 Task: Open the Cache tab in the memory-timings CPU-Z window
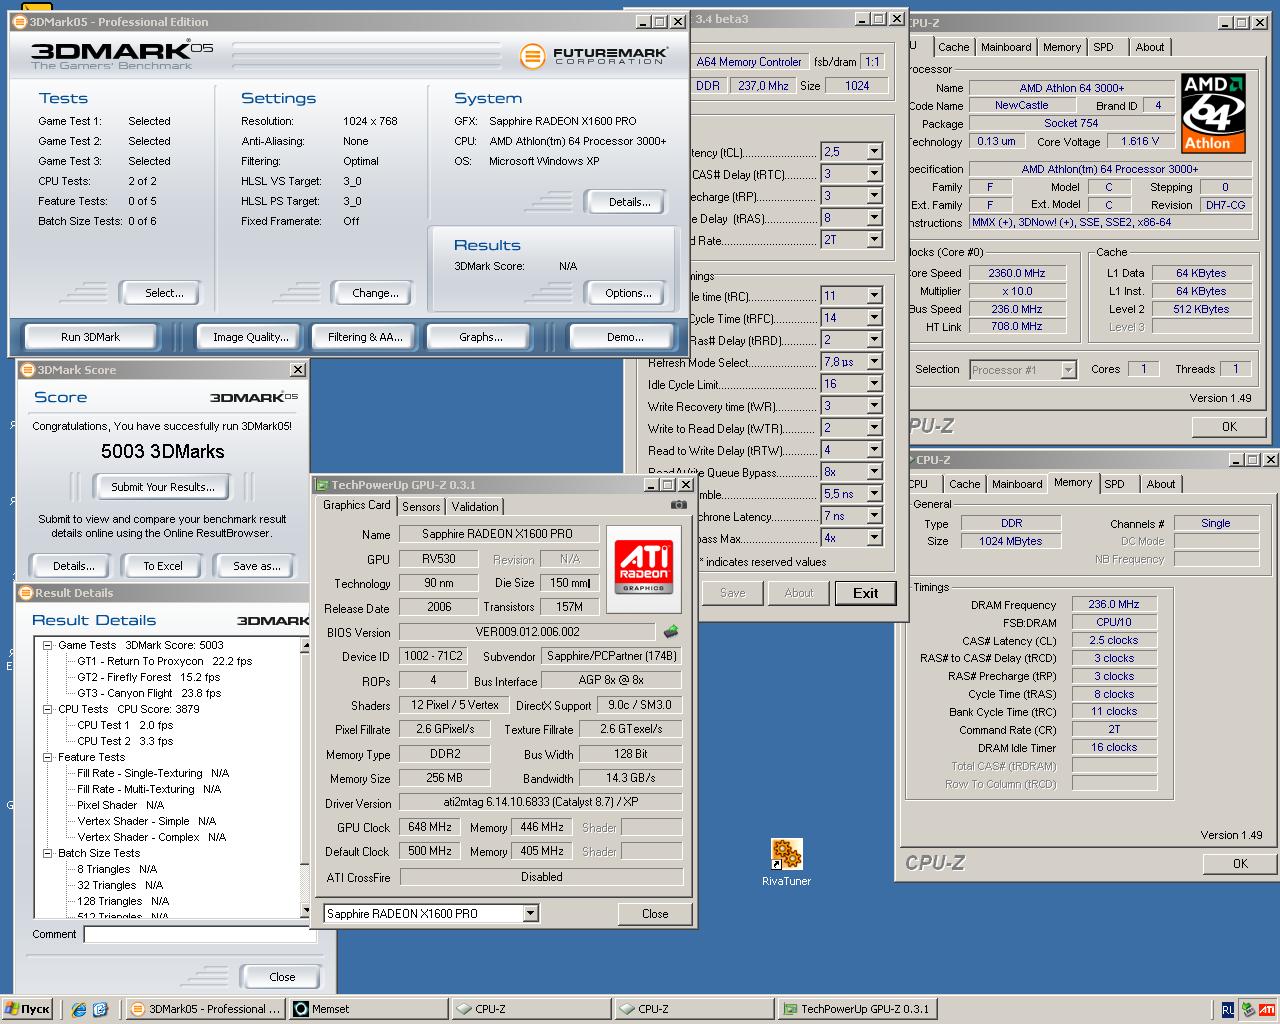pos(964,484)
